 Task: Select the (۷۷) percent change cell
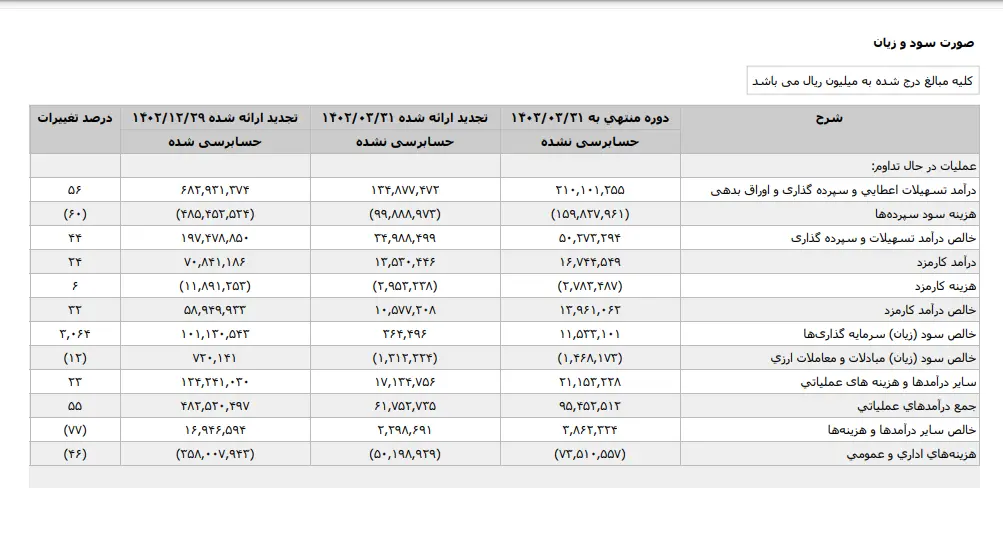pos(75,431)
